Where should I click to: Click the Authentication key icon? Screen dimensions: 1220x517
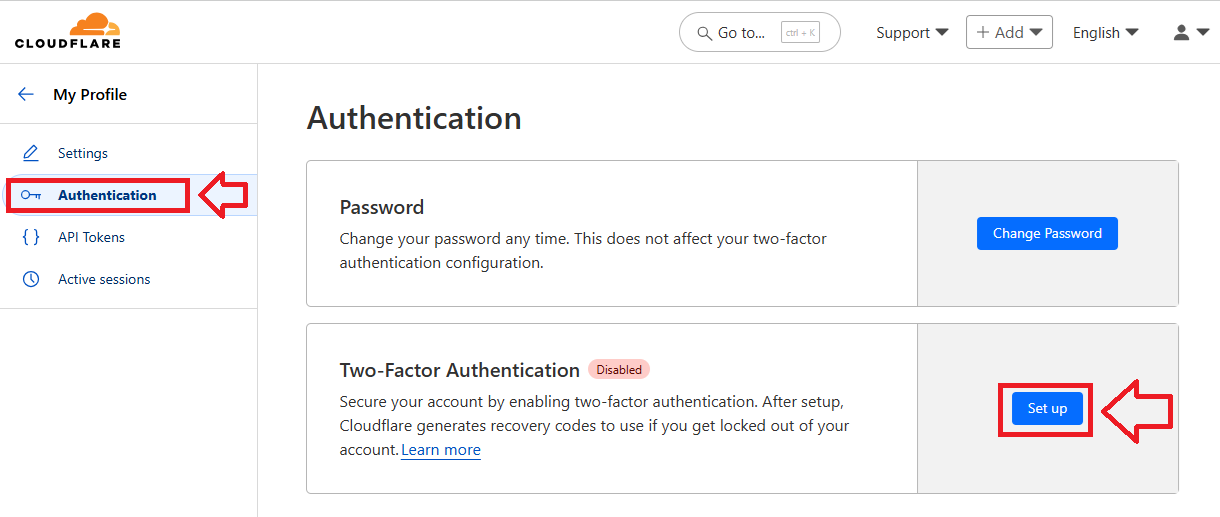tap(31, 195)
